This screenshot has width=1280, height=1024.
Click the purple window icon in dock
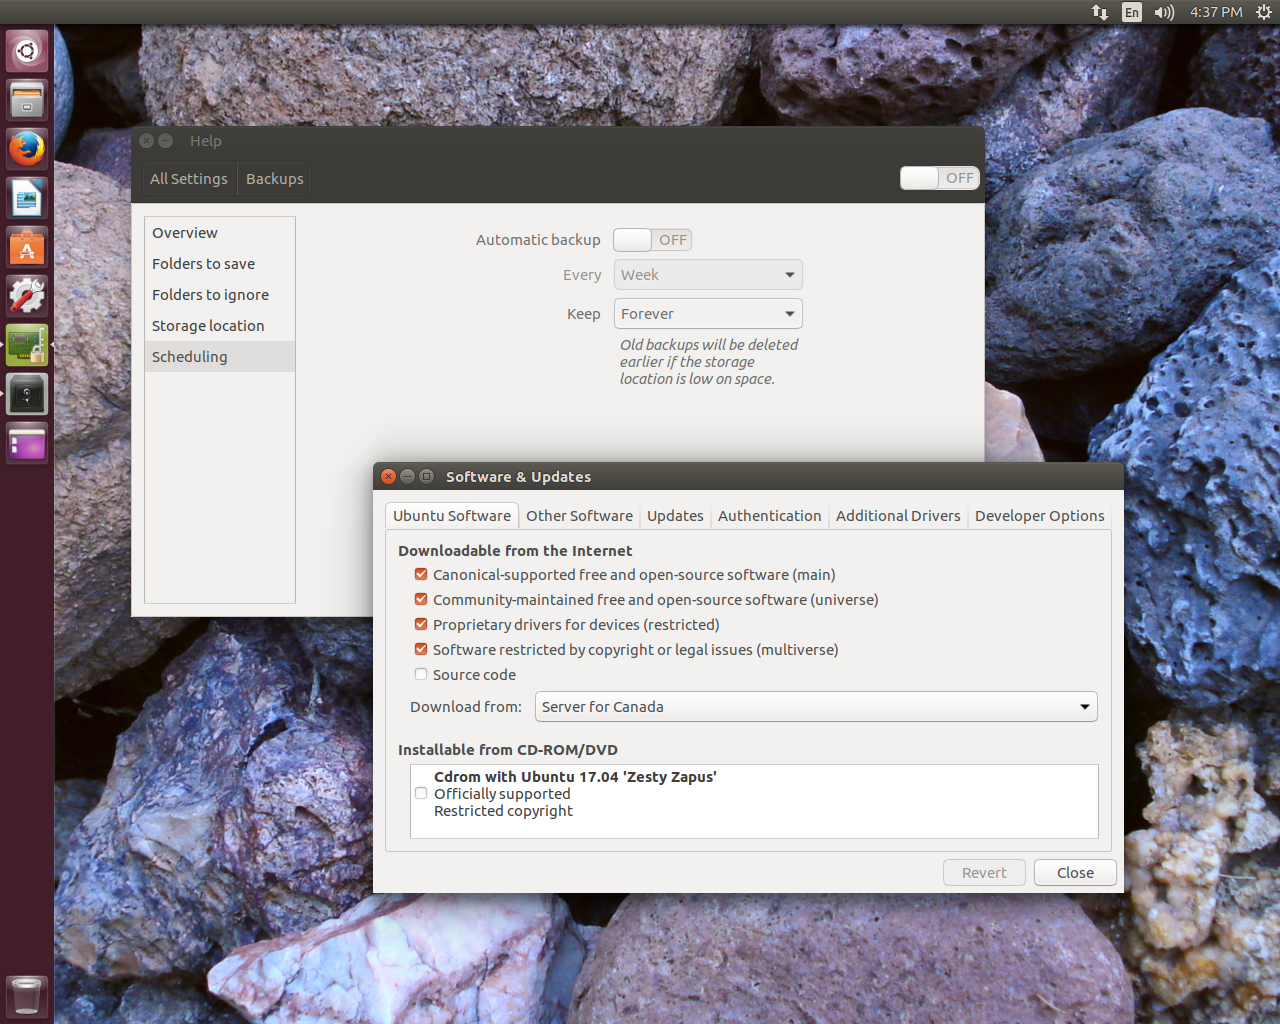pos(27,443)
